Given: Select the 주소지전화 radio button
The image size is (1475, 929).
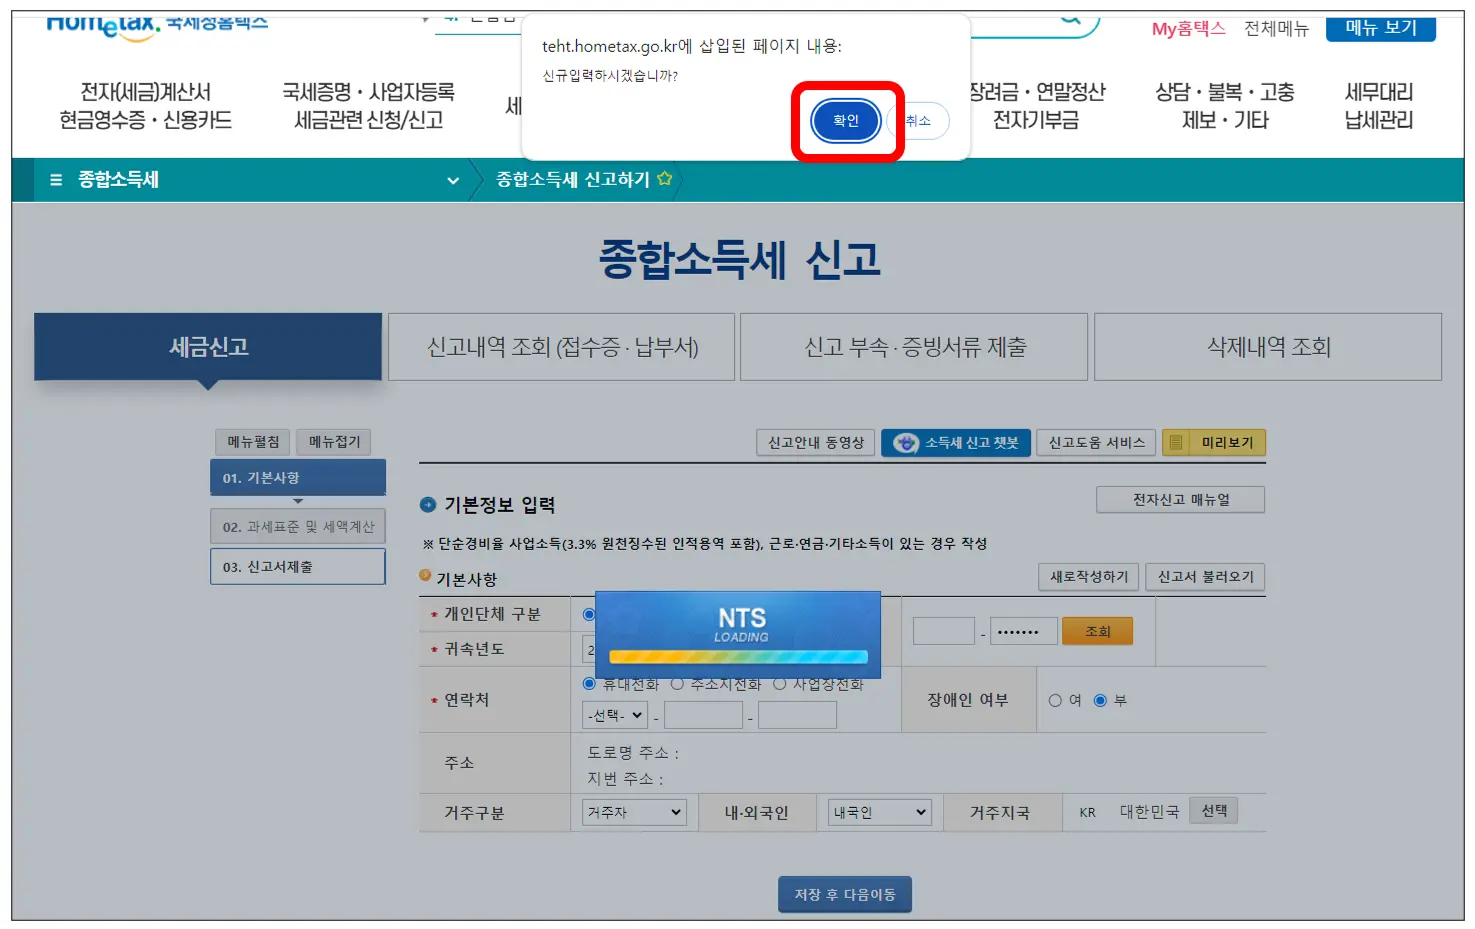Looking at the screenshot, I should [679, 684].
